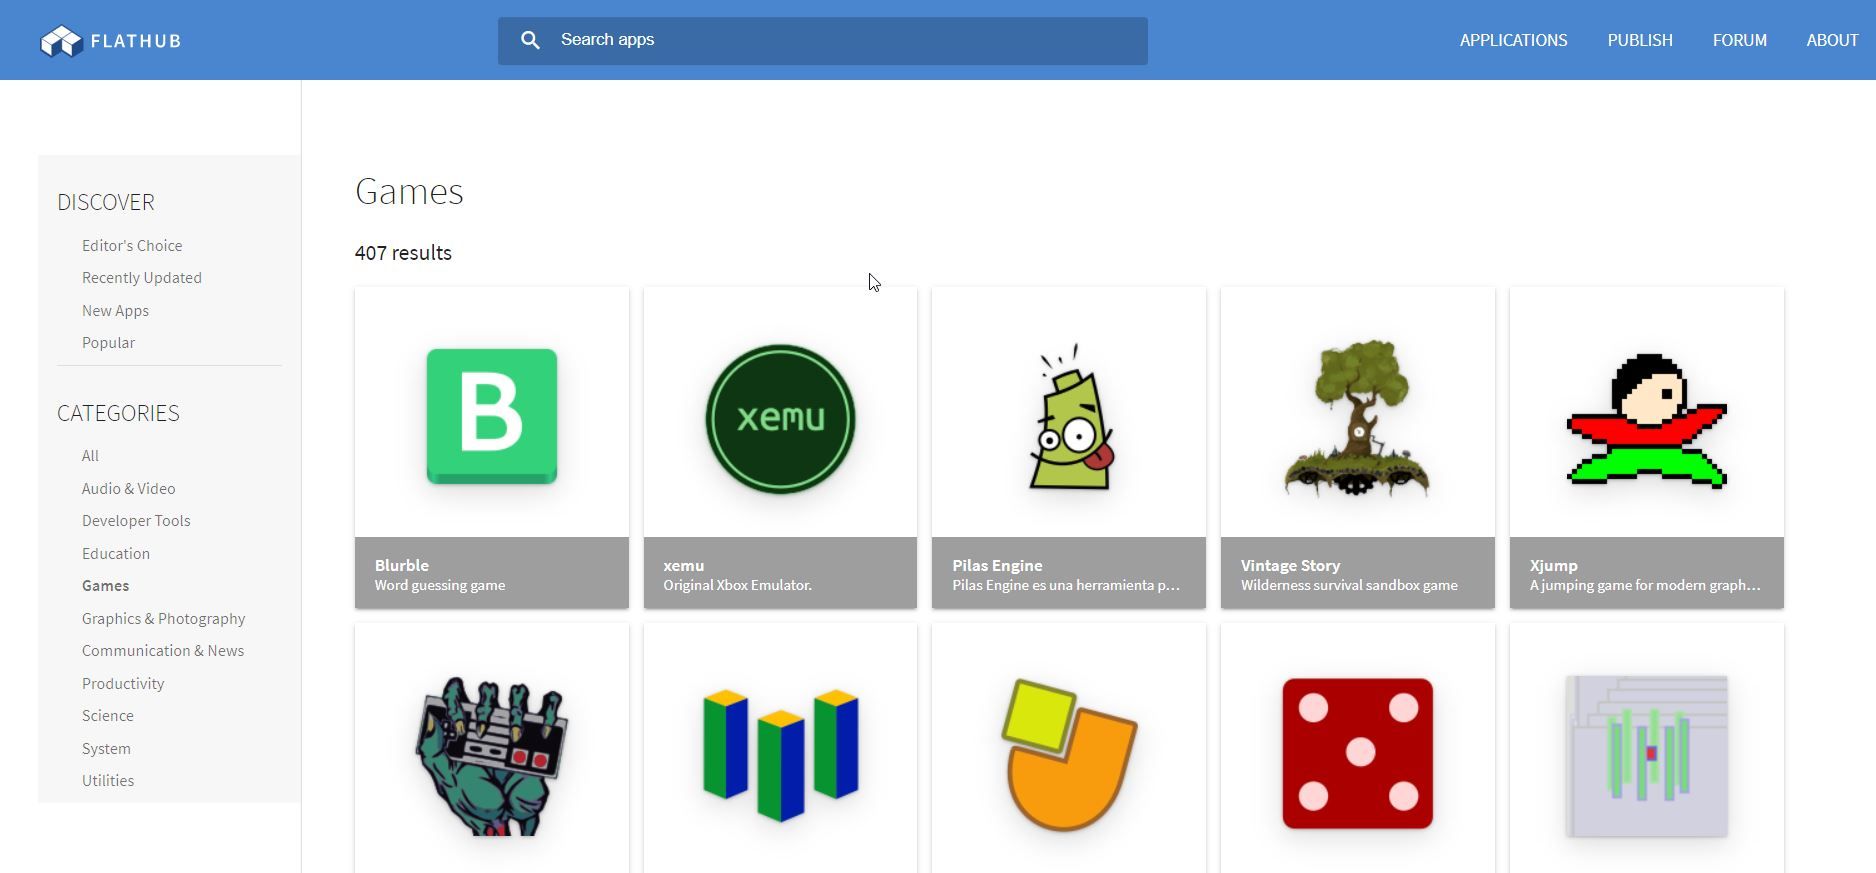
Task: Go to Popular apps
Action: pos(108,343)
